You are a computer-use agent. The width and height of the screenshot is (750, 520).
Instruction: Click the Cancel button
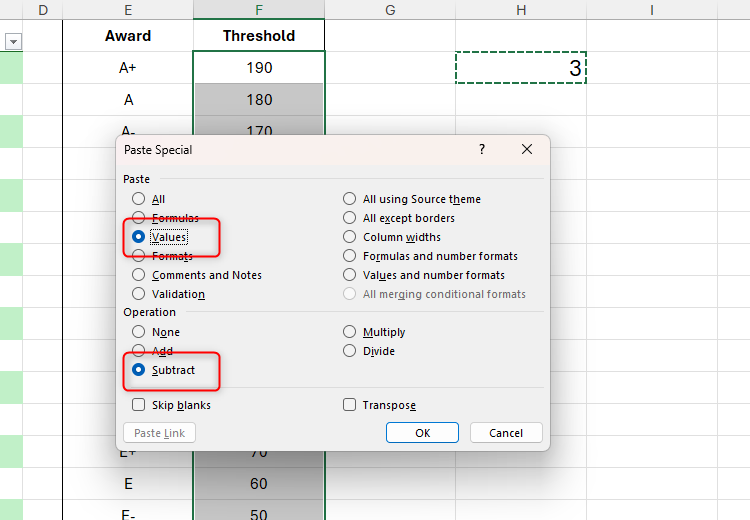point(505,433)
